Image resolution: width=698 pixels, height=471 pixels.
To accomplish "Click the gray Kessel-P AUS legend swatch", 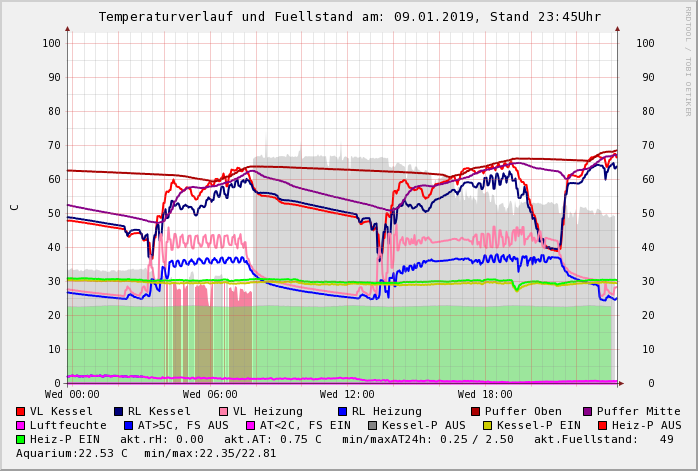I will tap(372, 425).
